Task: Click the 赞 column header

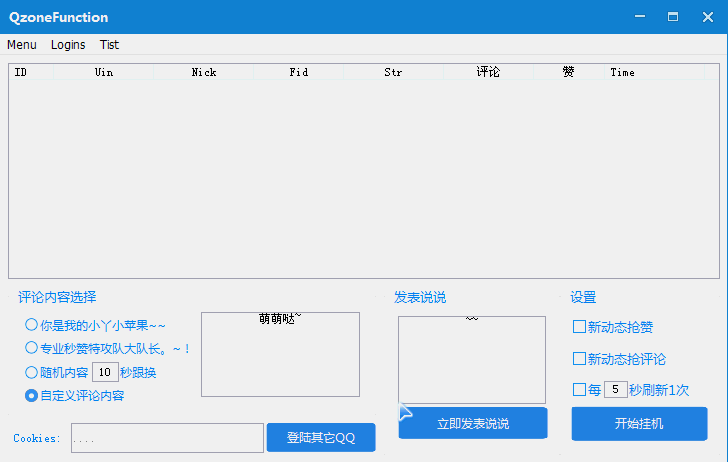Action: click(568, 72)
